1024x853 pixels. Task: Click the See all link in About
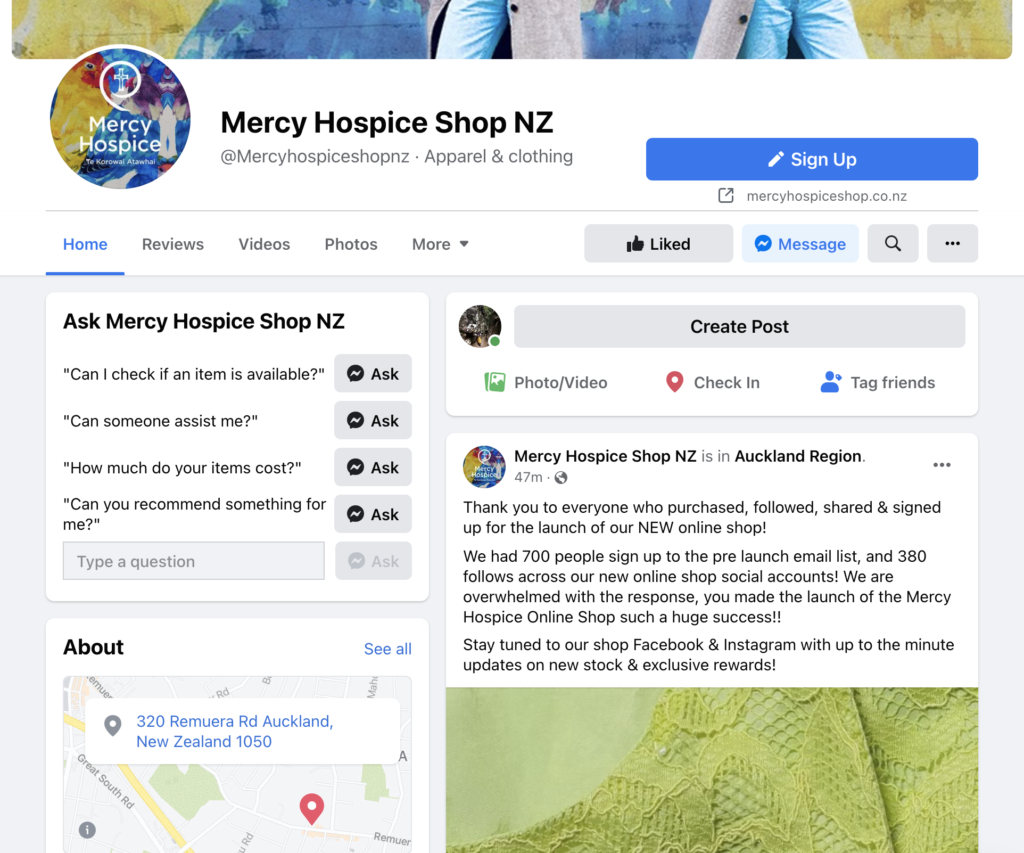(387, 649)
